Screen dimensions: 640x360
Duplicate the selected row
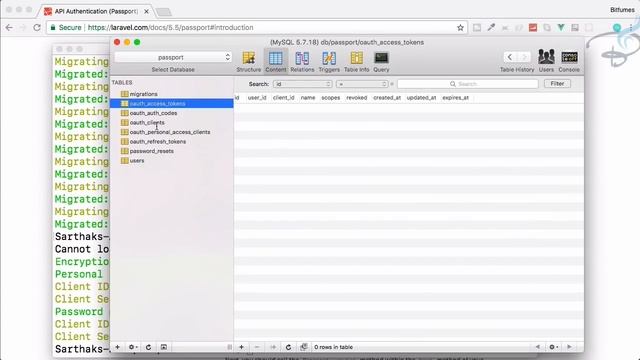pyautogui.click(x=273, y=347)
